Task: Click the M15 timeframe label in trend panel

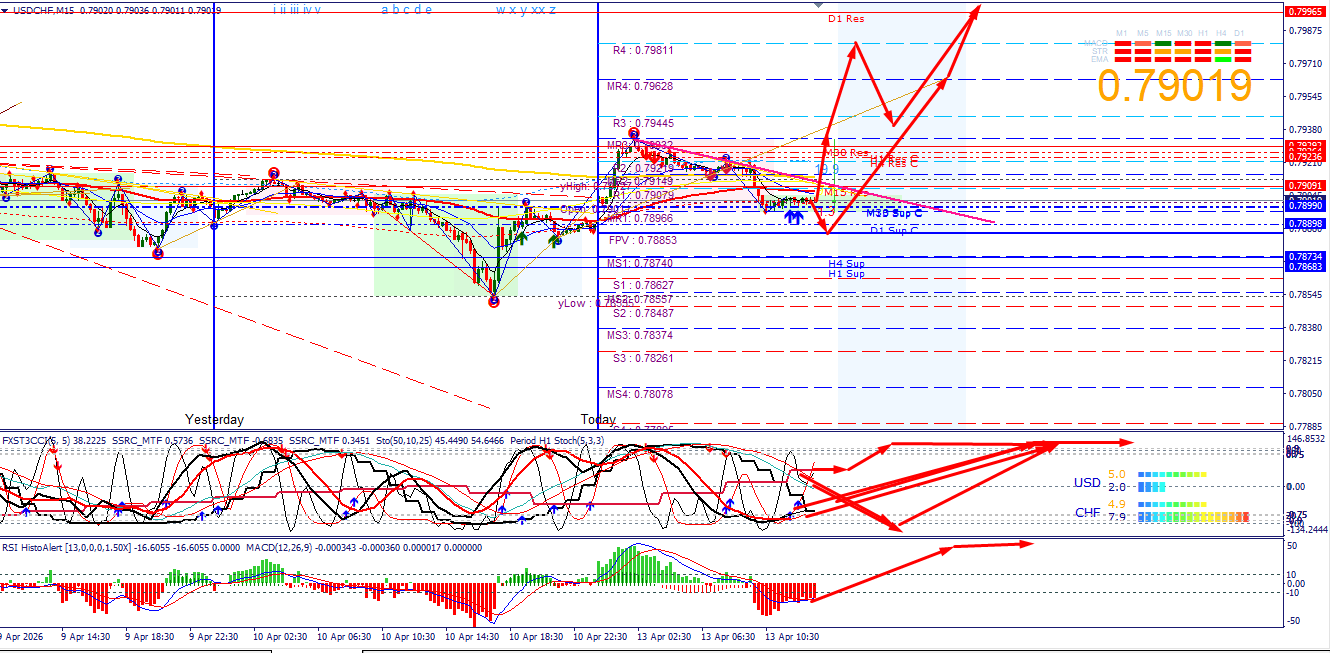Action: pos(1163,33)
